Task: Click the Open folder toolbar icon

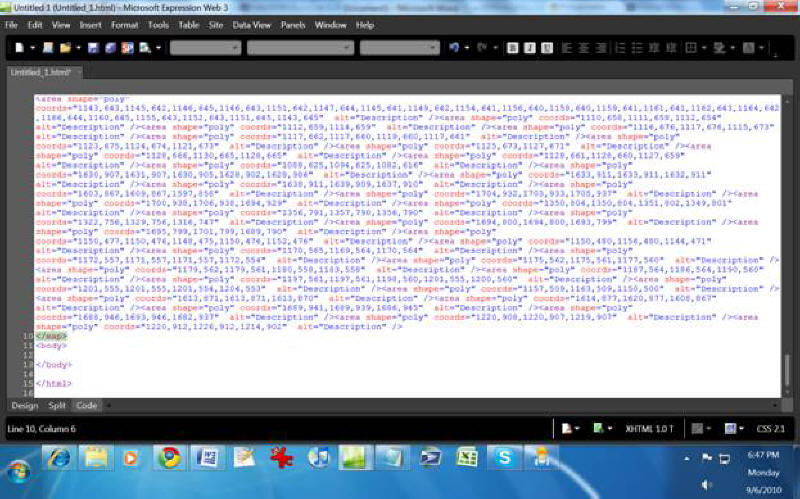Action: pos(65,47)
